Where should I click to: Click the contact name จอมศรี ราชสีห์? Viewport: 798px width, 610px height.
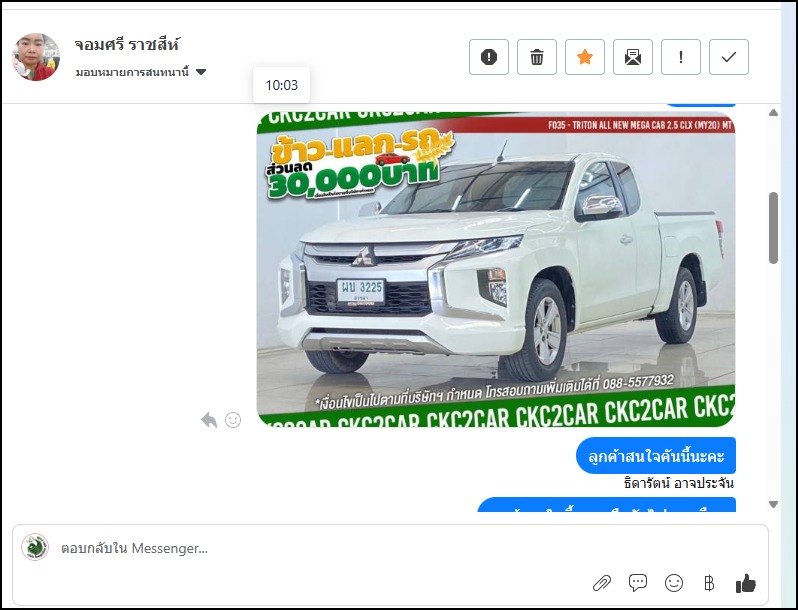click(127, 45)
